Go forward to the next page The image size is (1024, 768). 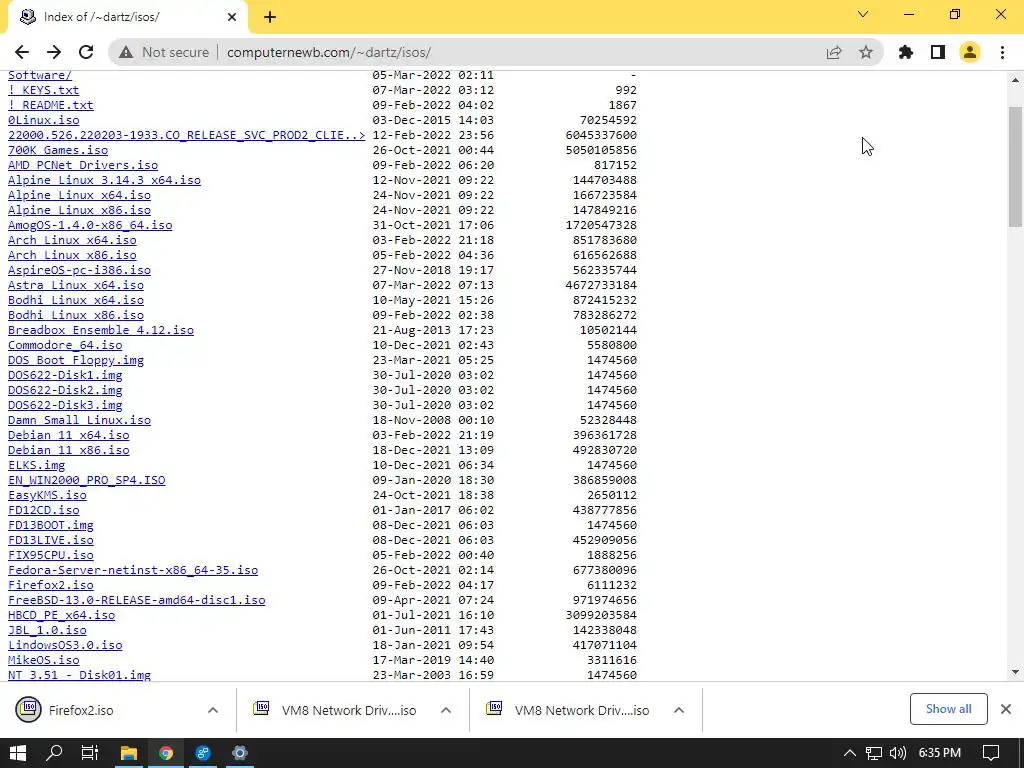pyautogui.click(x=54, y=52)
